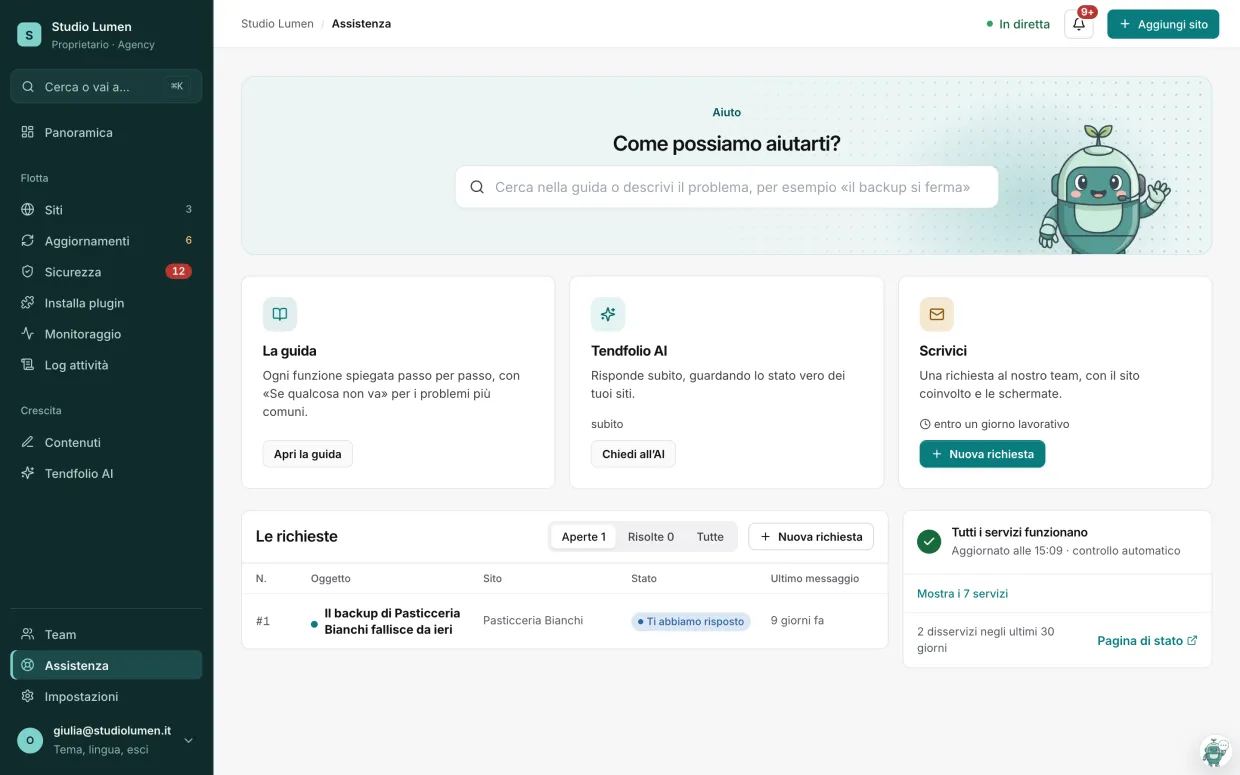Click the Team people icon
The width and height of the screenshot is (1240, 775).
(28, 634)
